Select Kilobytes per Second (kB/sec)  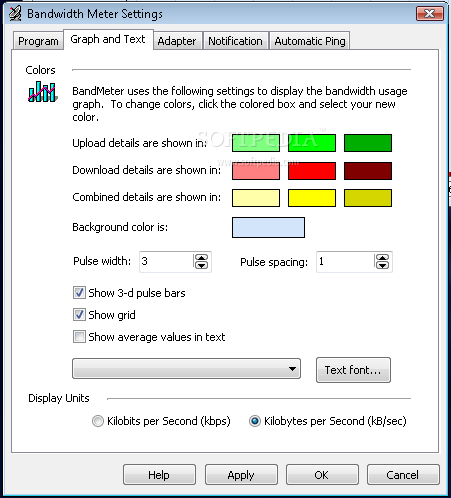[255, 421]
